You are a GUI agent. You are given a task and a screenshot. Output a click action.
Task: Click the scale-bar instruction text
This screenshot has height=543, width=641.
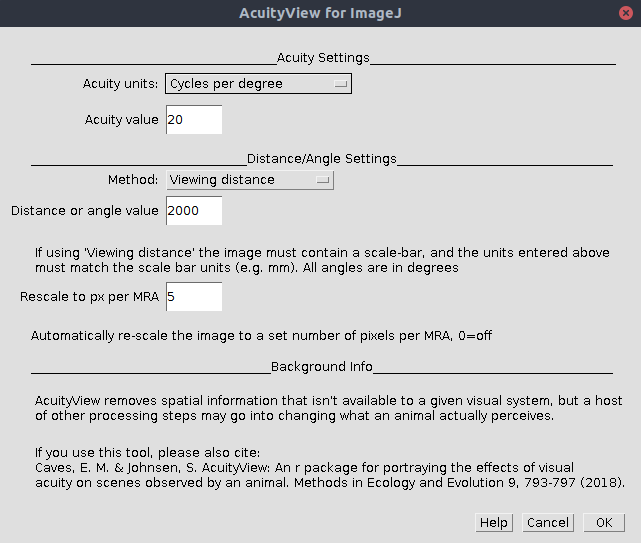322,260
